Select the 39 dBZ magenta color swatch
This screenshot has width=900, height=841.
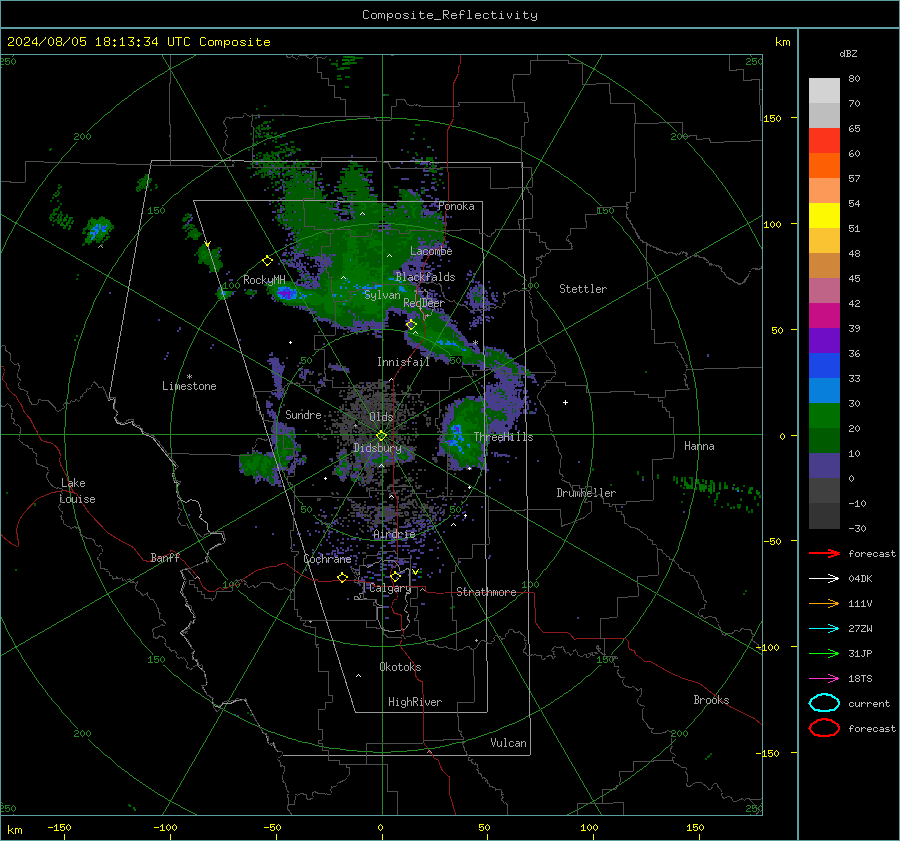(824, 315)
